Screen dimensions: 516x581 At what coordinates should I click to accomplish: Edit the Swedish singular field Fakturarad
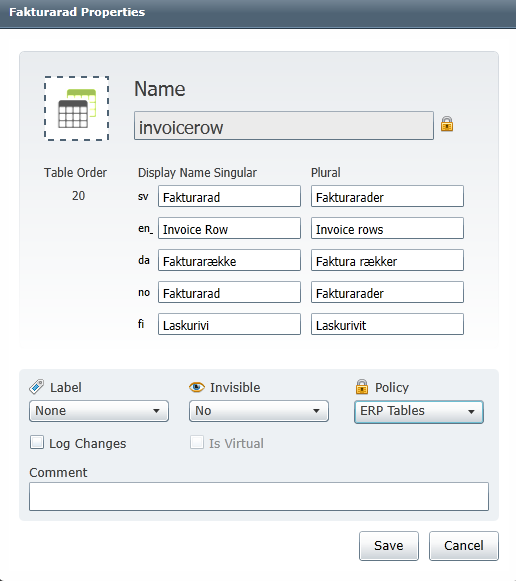point(229,196)
